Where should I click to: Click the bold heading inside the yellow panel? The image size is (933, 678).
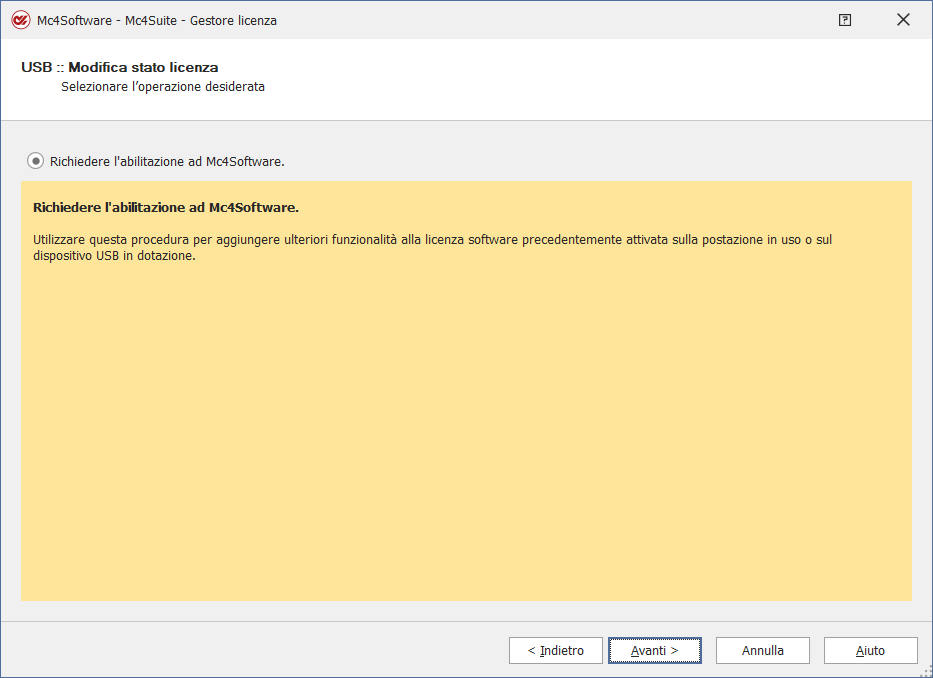(166, 208)
